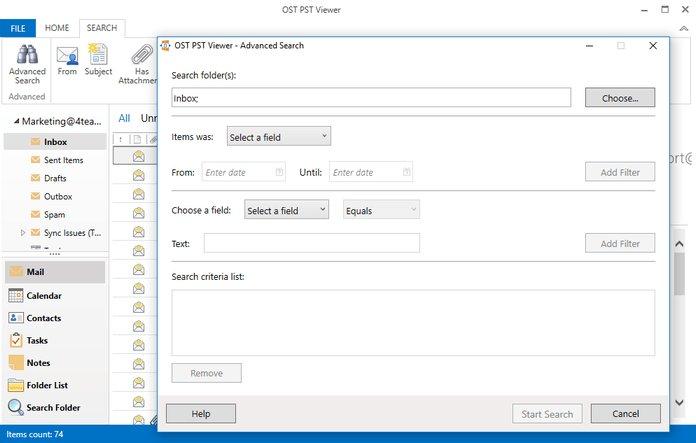Click the Choose... folder button

pos(620,98)
